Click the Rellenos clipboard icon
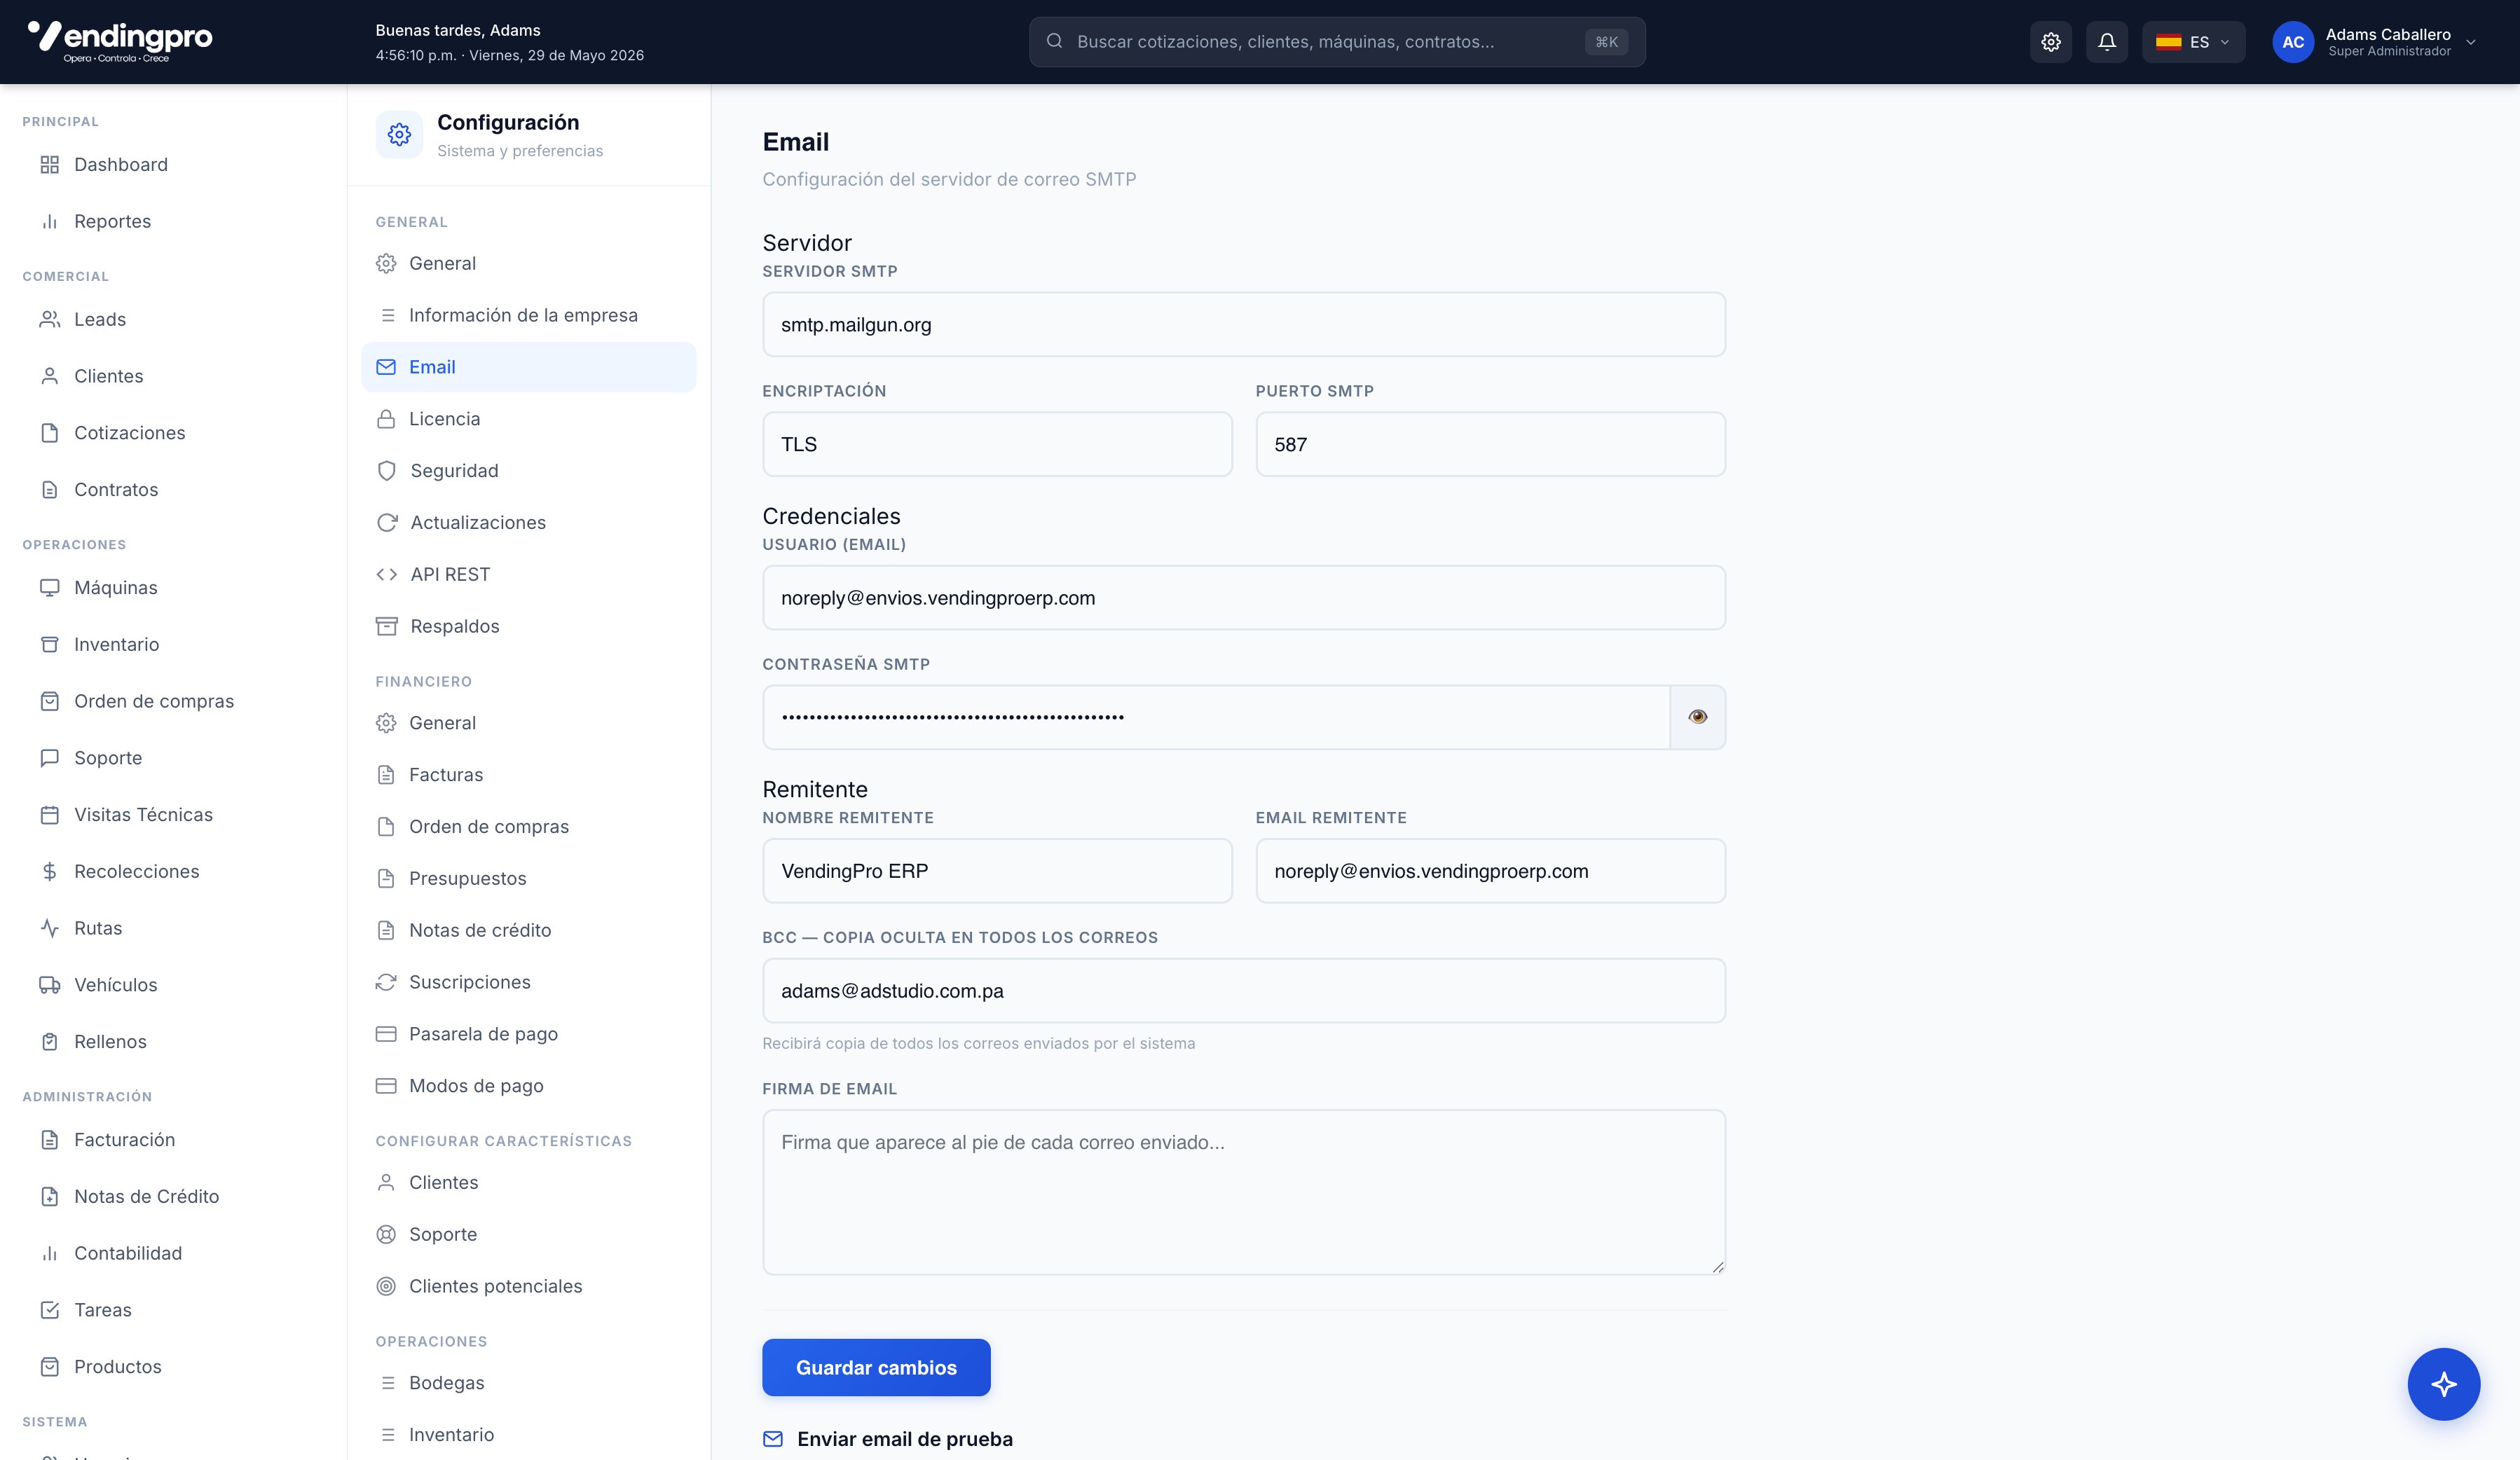Screen dimensions: 2520x1460 (x=49, y=1042)
